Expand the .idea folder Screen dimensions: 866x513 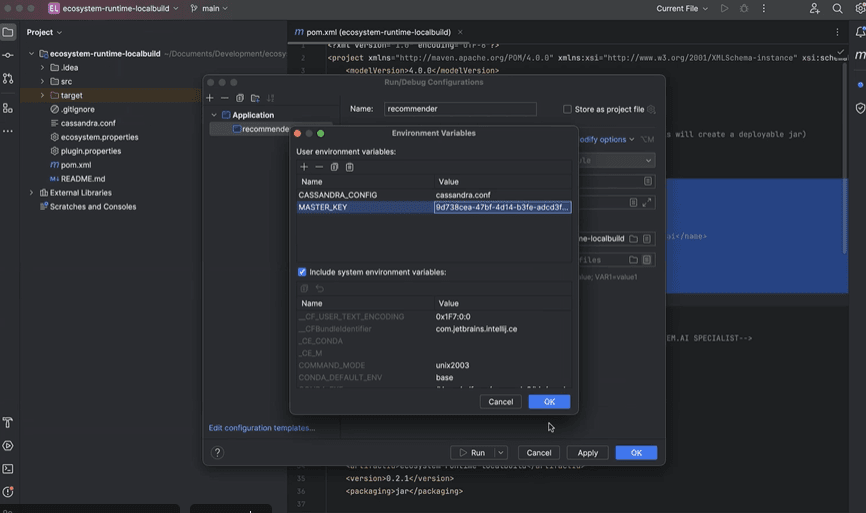(42, 67)
